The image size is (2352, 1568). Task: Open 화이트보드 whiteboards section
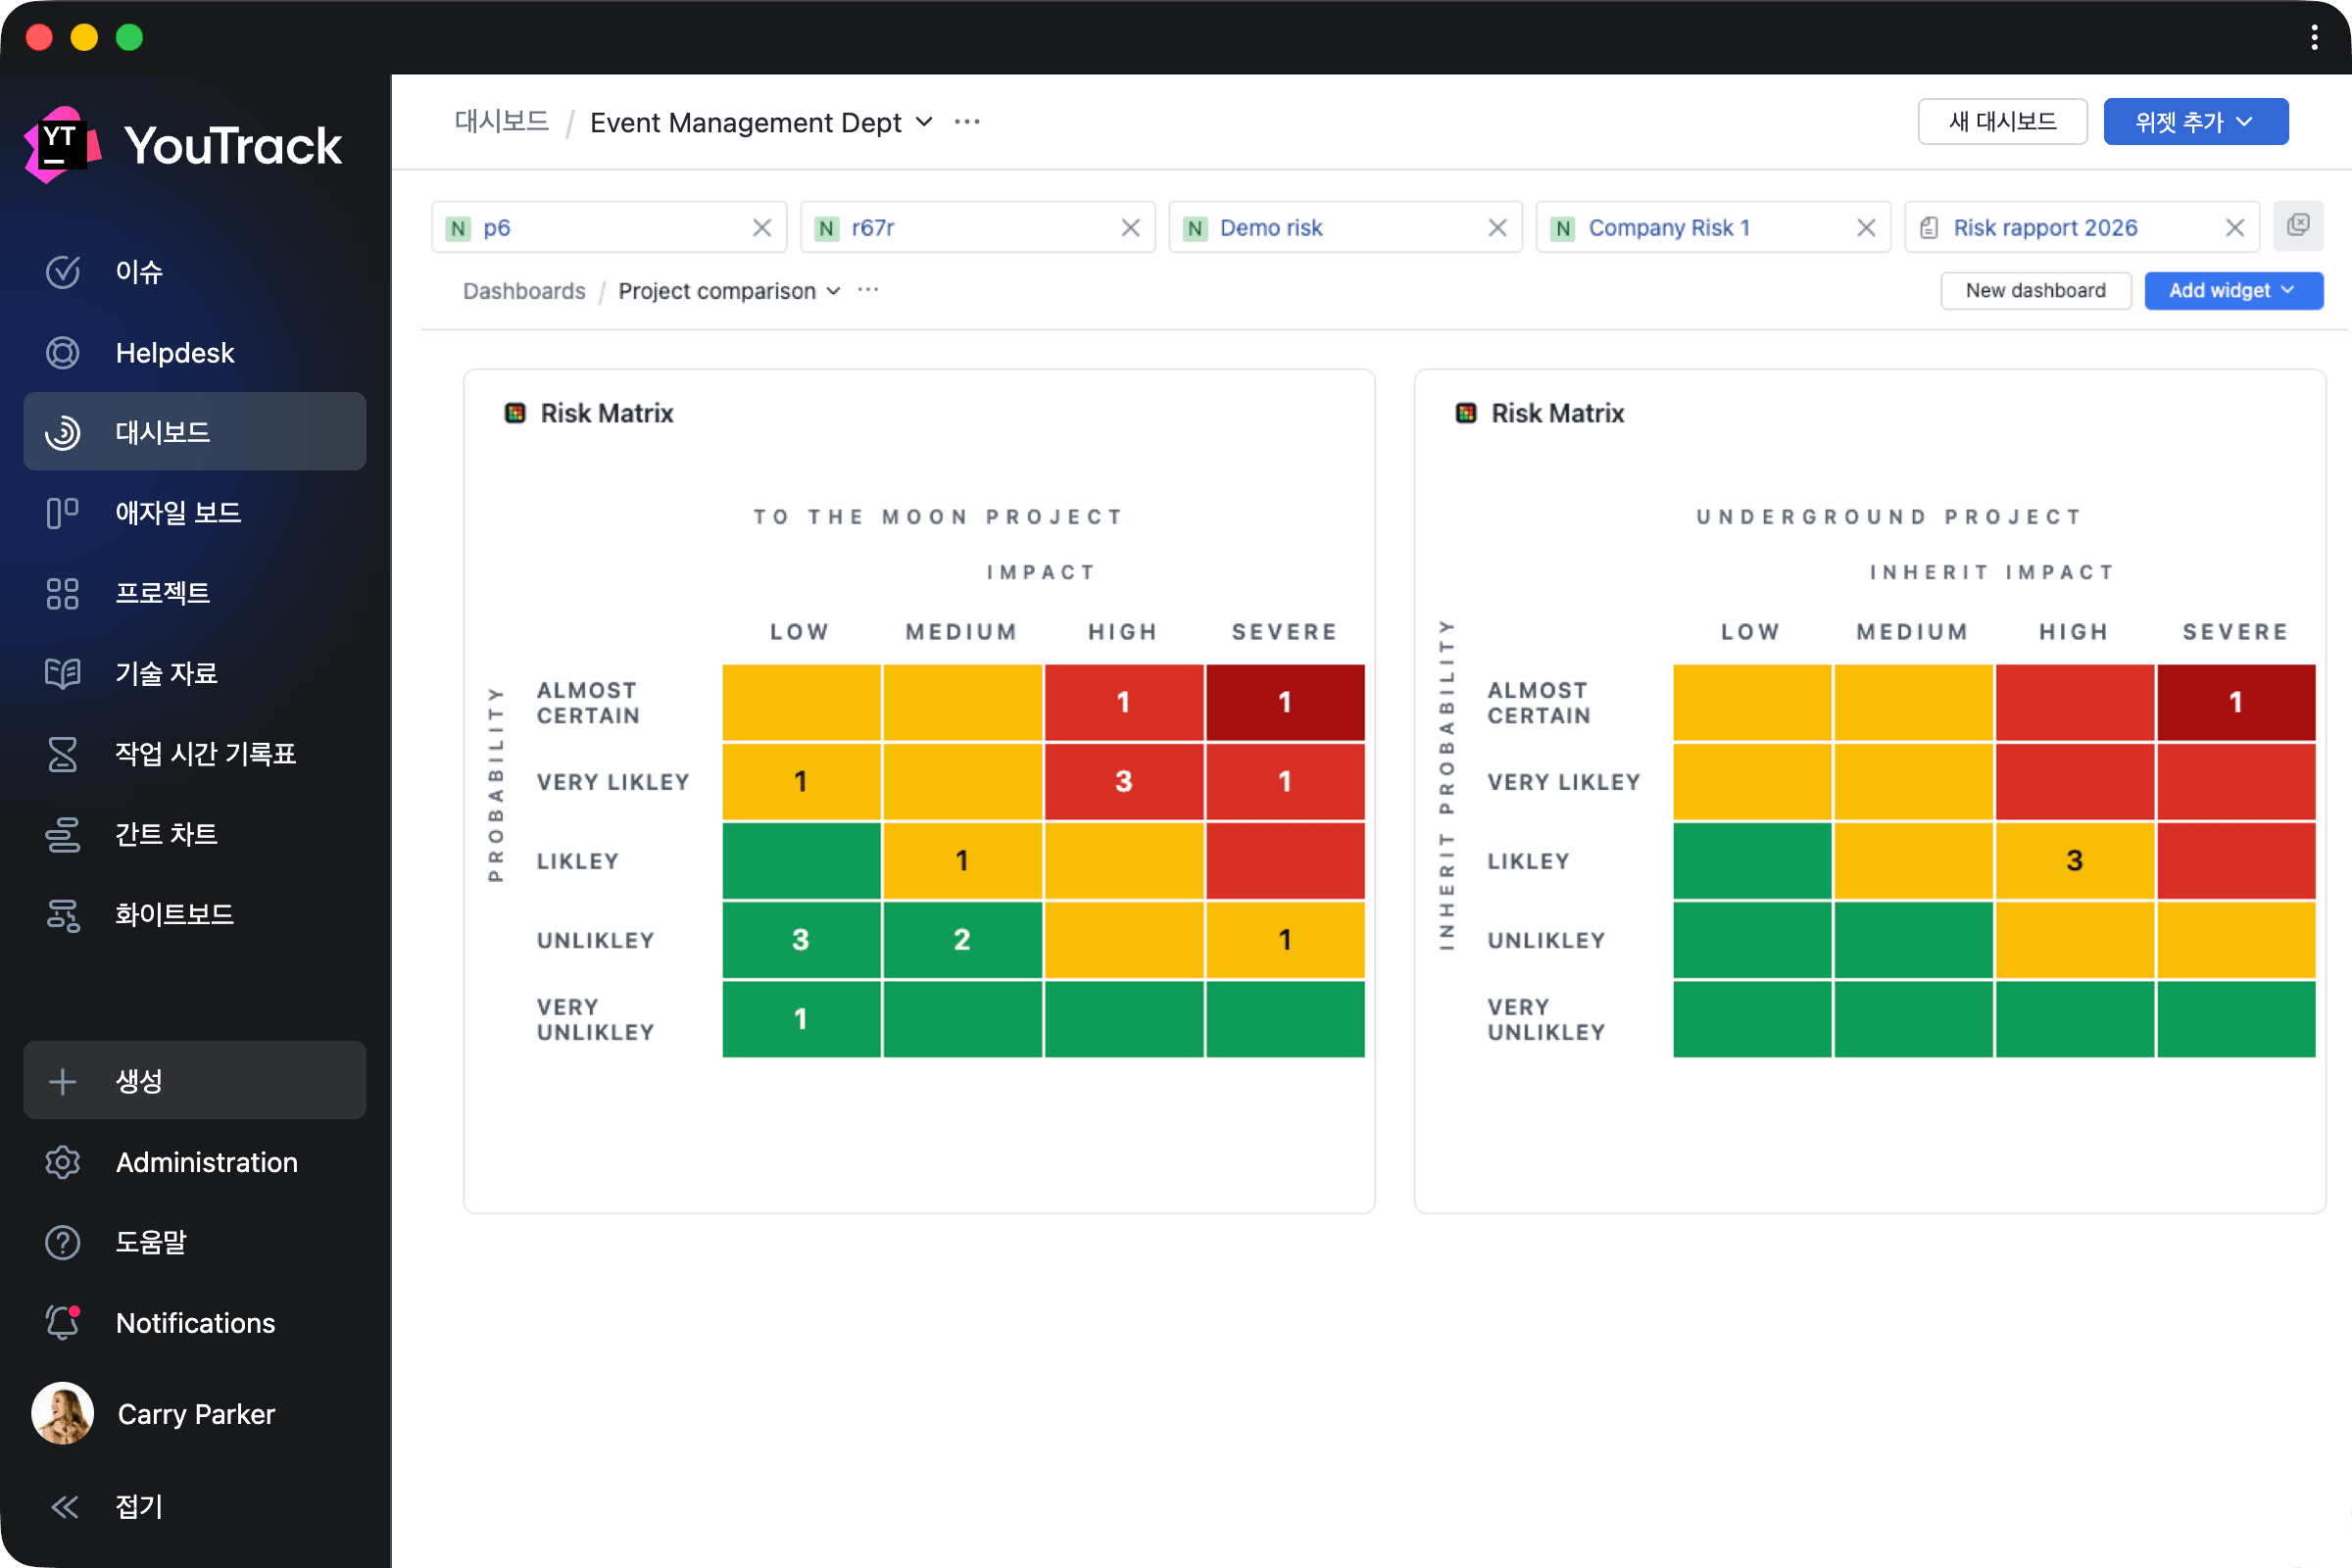pos(173,914)
